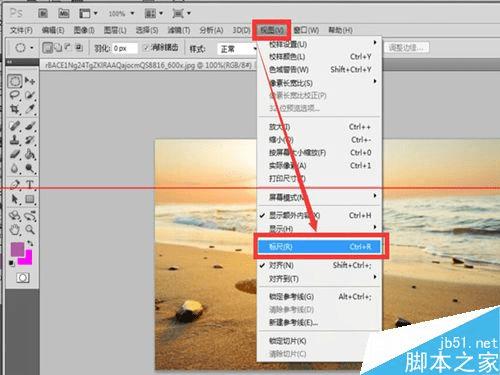Select the 3D Object Rotate tool

[15, 215]
